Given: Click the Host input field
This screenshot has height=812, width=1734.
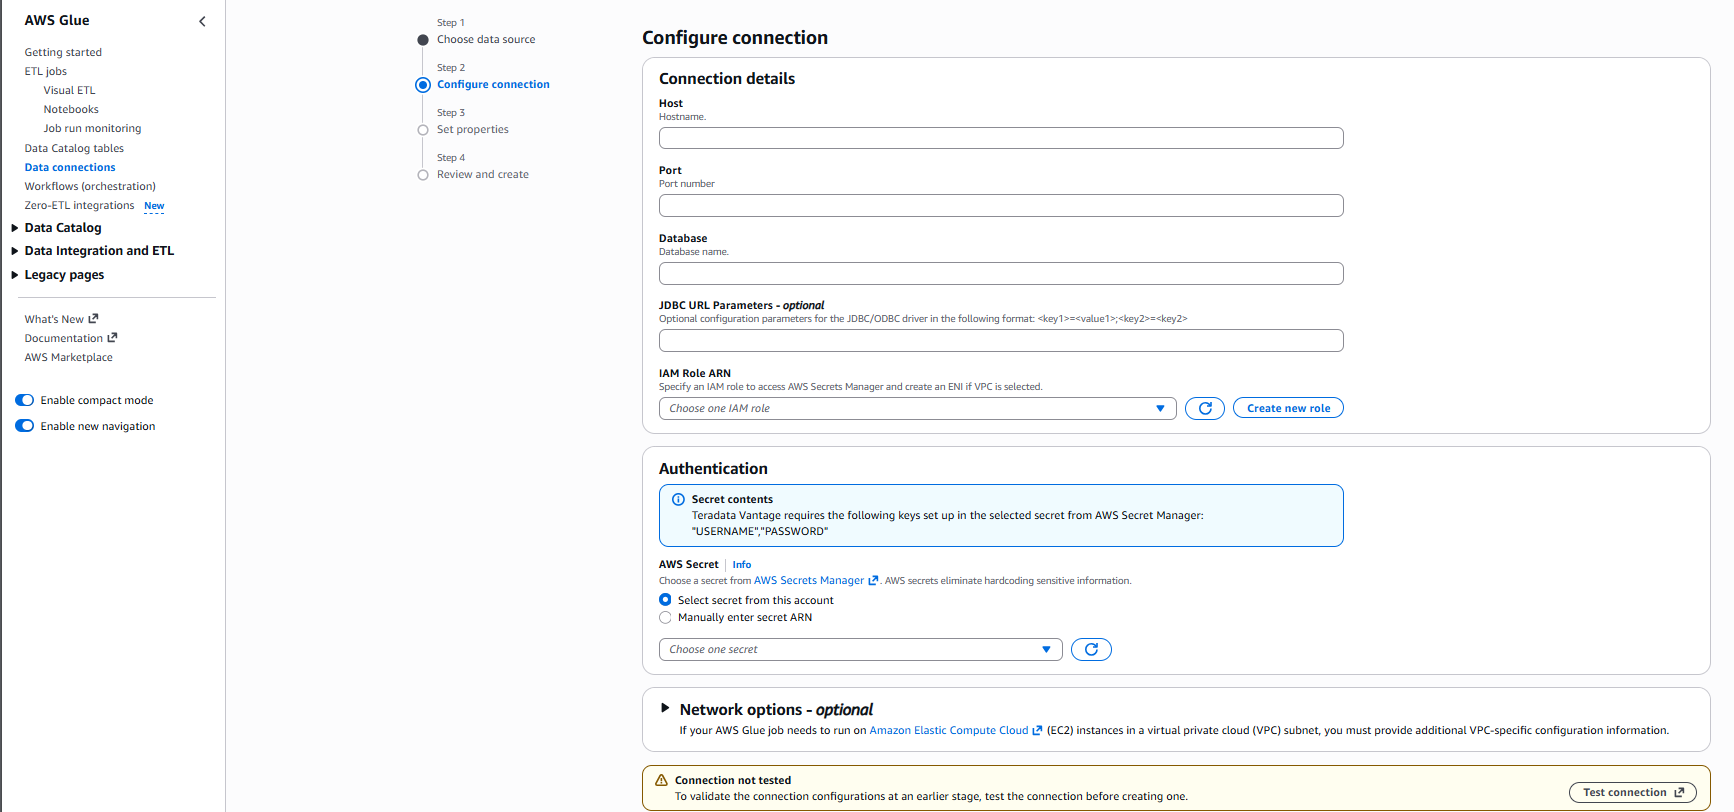Looking at the screenshot, I should point(1001,138).
